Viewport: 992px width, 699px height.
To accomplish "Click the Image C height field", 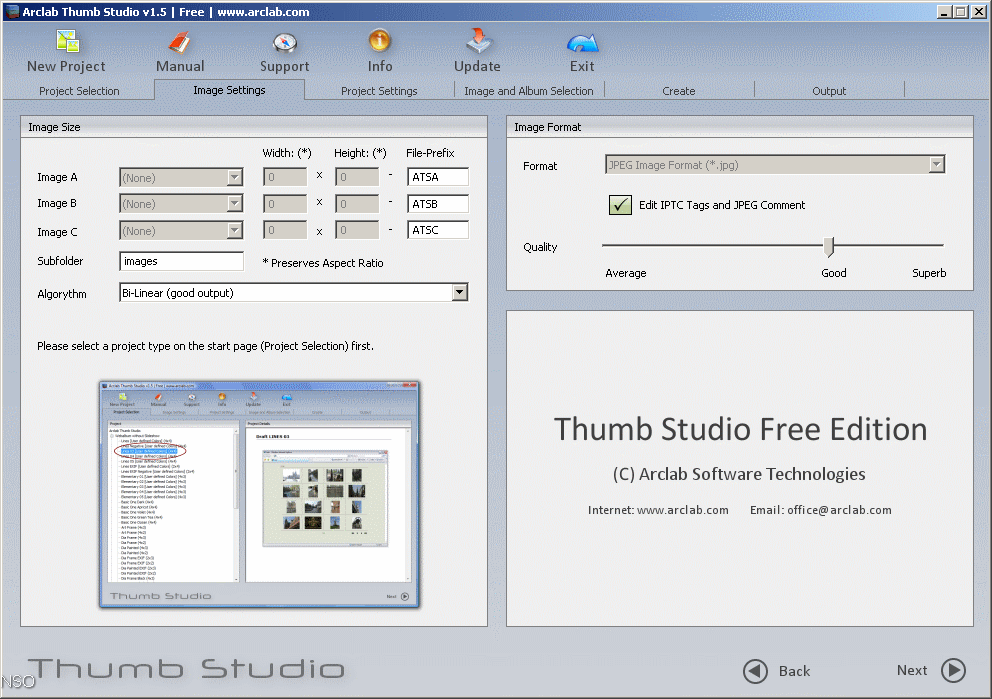I will click(357, 230).
